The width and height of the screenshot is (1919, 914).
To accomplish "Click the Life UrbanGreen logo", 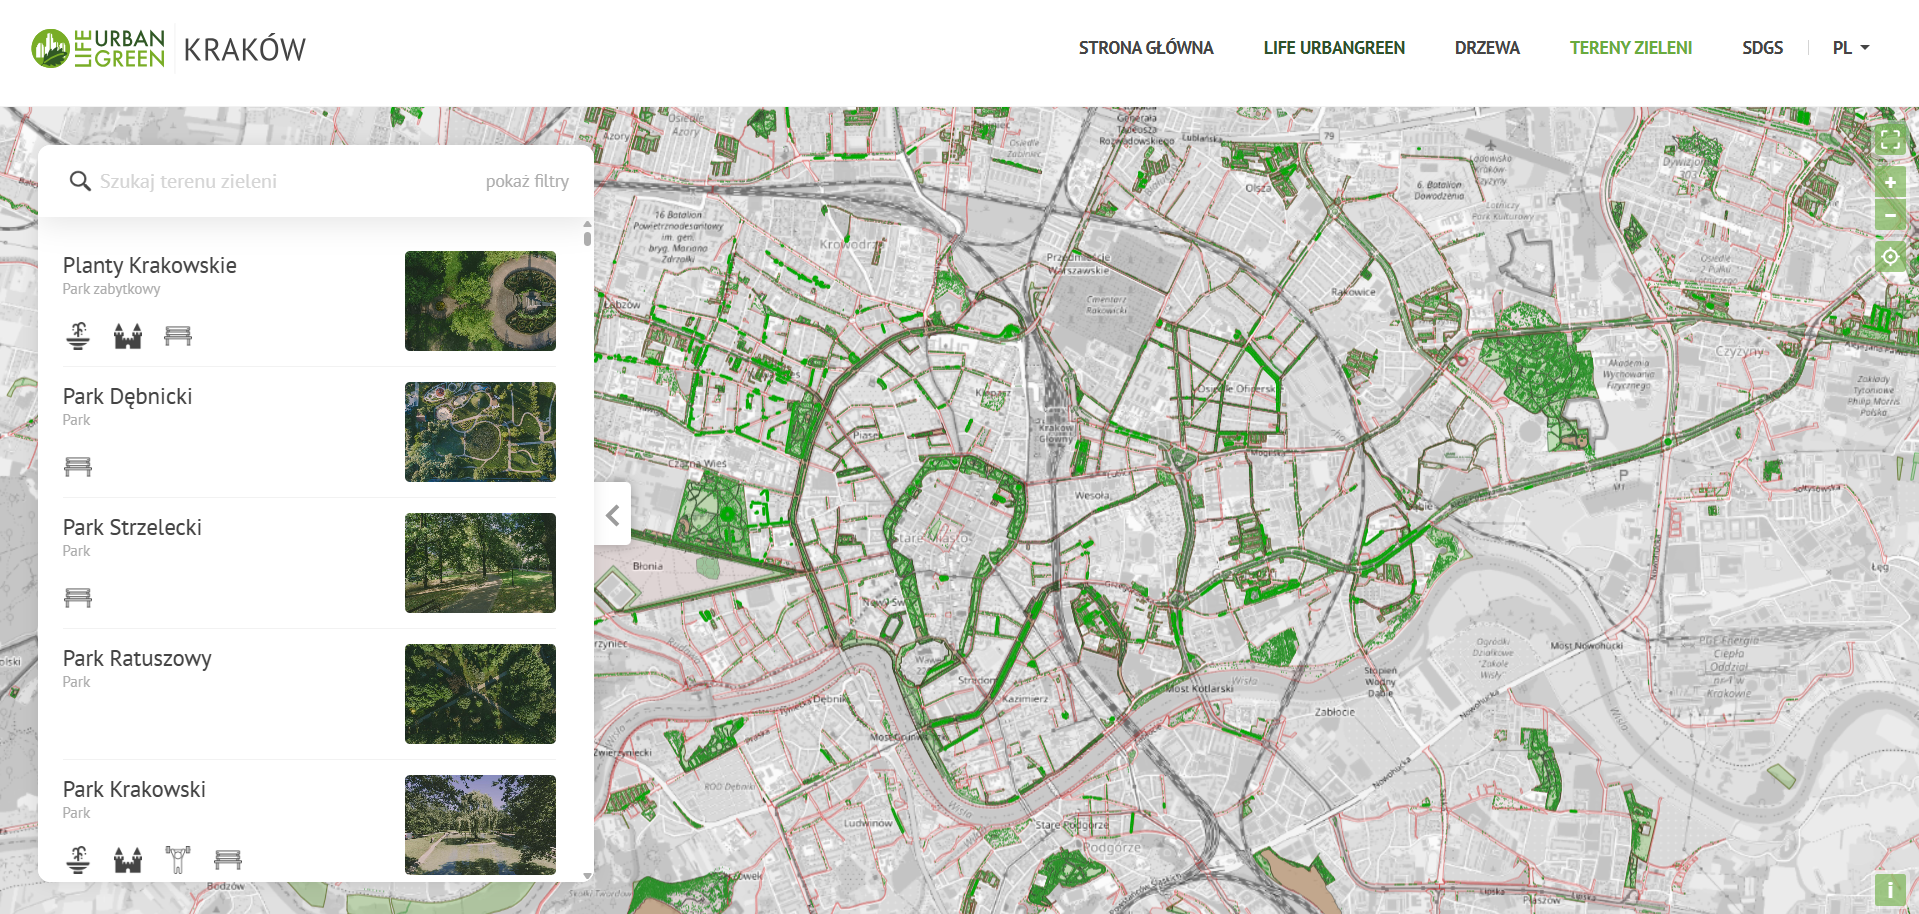I will (x=98, y=48).
